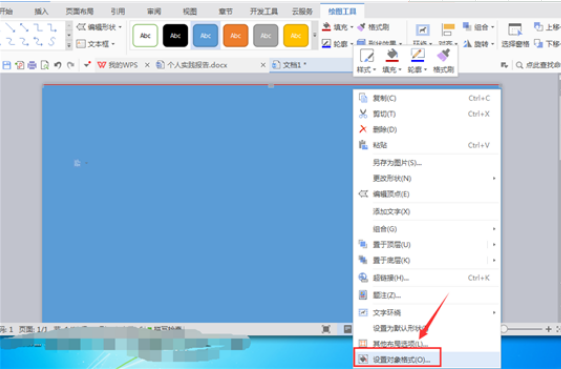561x369 pixels.
Task: Open the 章节 ribbon tab
Action: 225,11
